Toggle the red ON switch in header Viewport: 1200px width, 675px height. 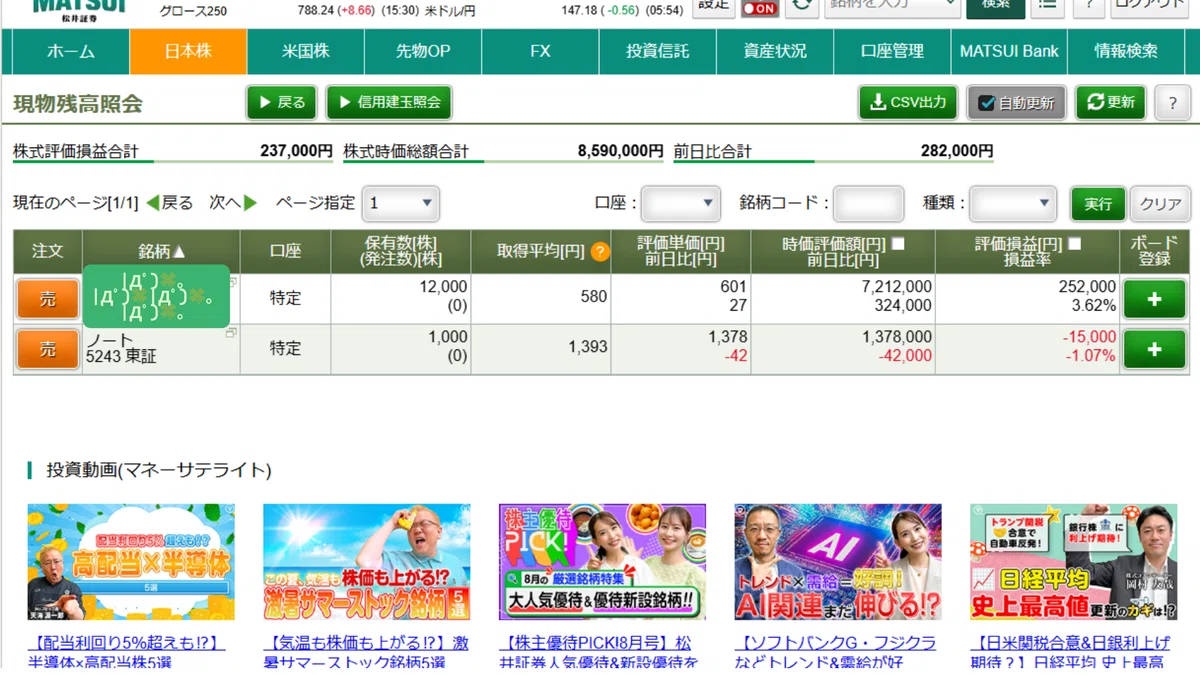click(x=760, y=8)
